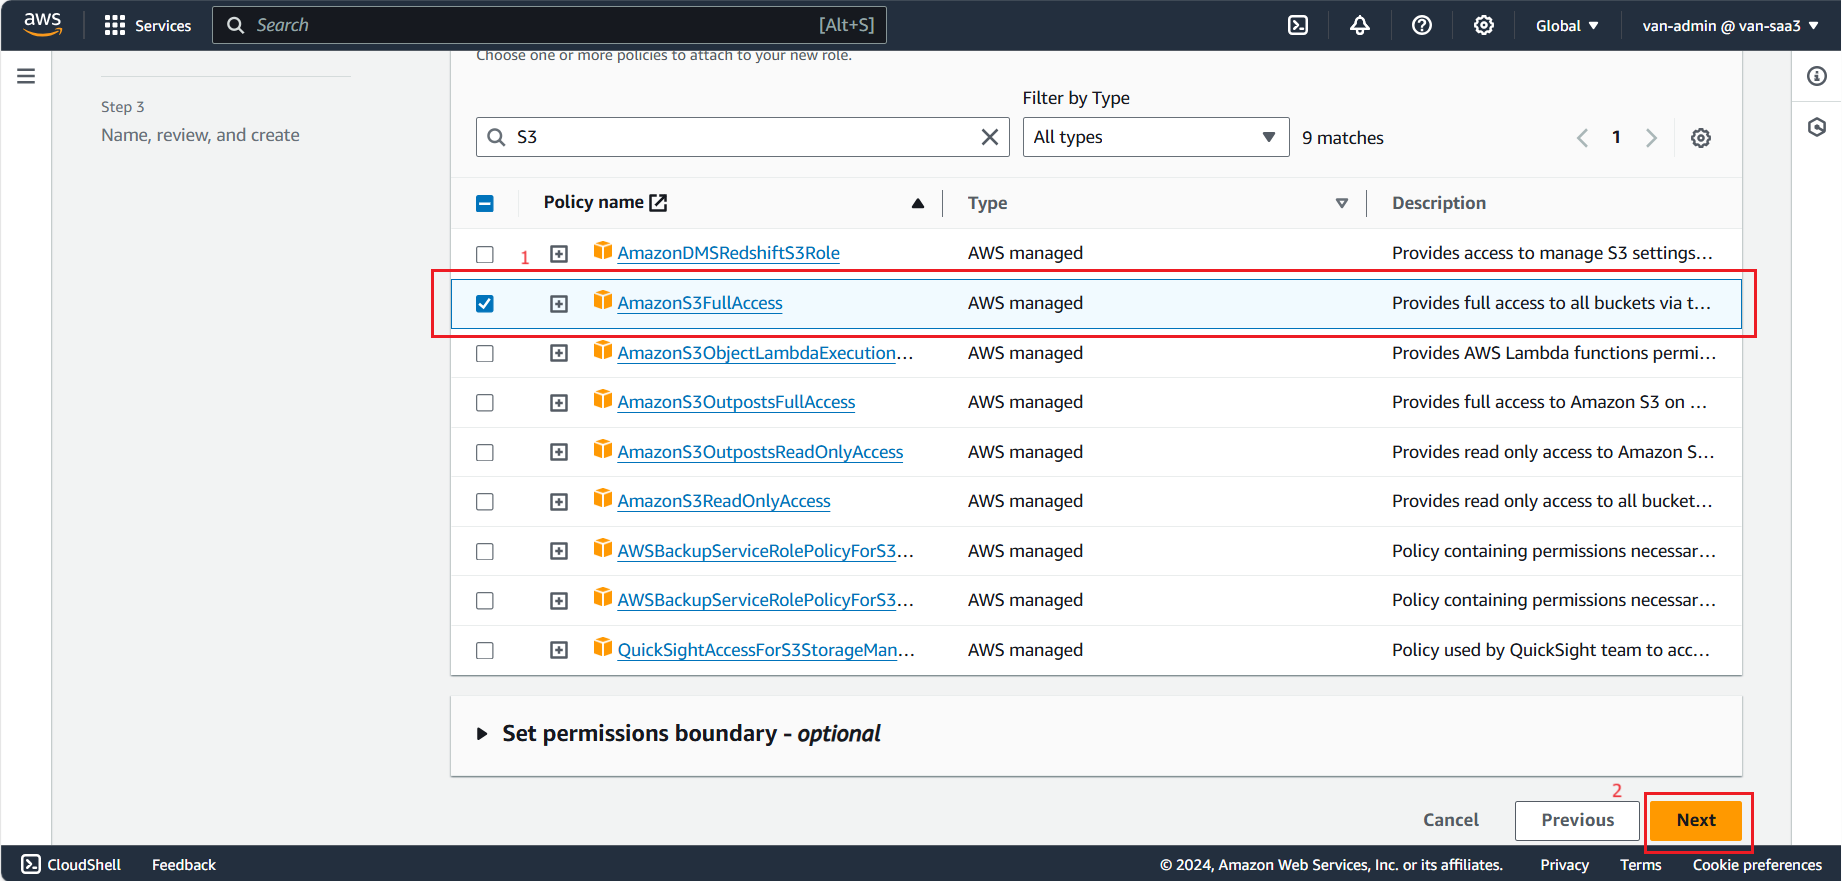Go to previous page of policy results
The height and width of the screenshot is (881, 1842).
click(x=1582, y=138)
